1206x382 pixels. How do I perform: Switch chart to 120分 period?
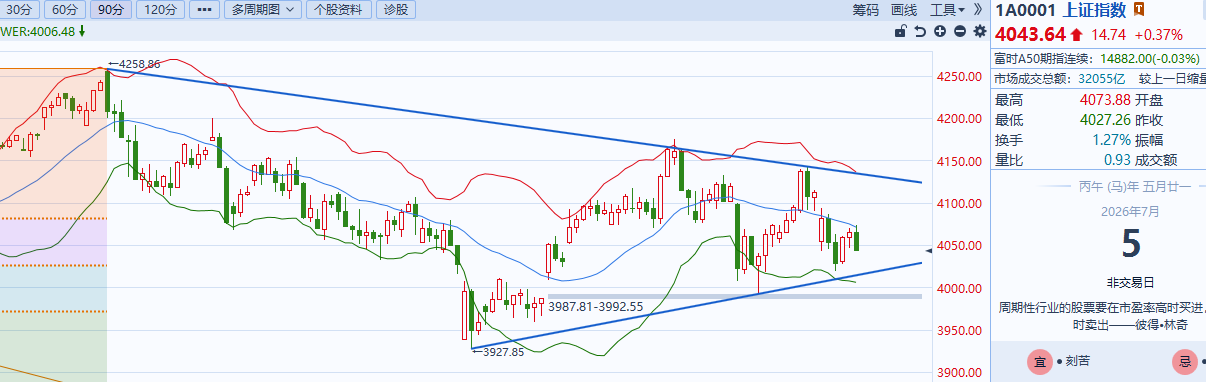point(159,9)
